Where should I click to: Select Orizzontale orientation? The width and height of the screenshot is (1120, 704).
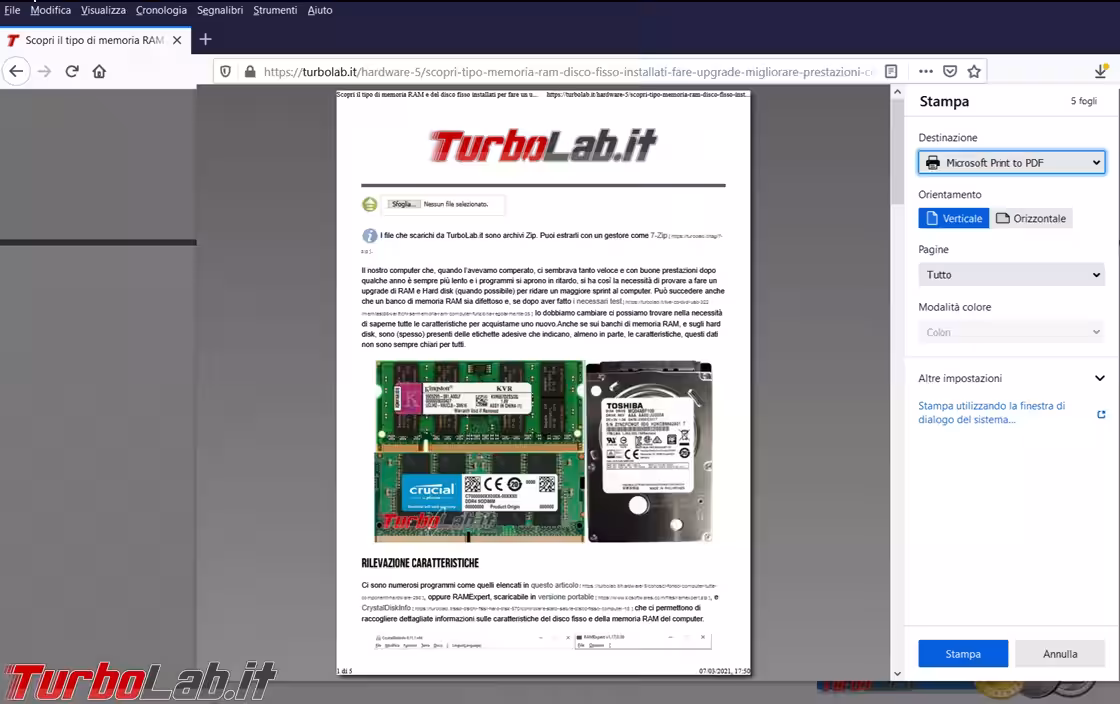(x=1031, y=218)
